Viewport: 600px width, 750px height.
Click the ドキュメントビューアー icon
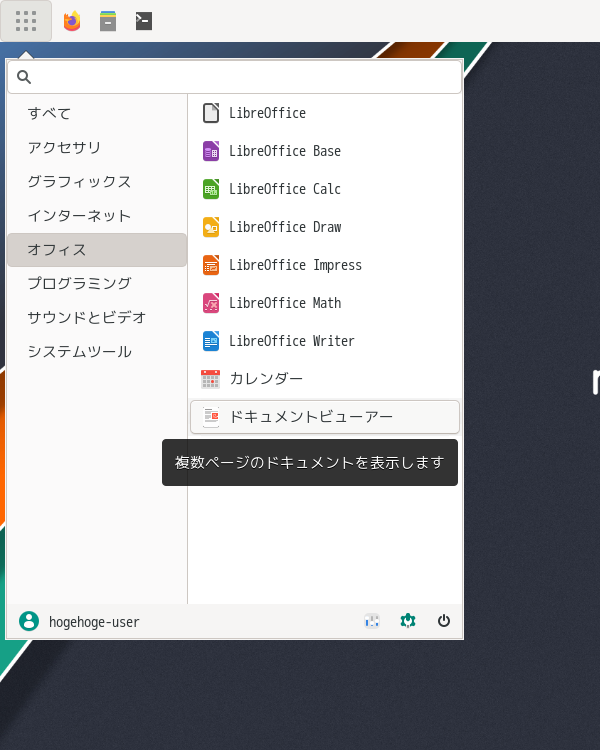click(x=211, y=417)
